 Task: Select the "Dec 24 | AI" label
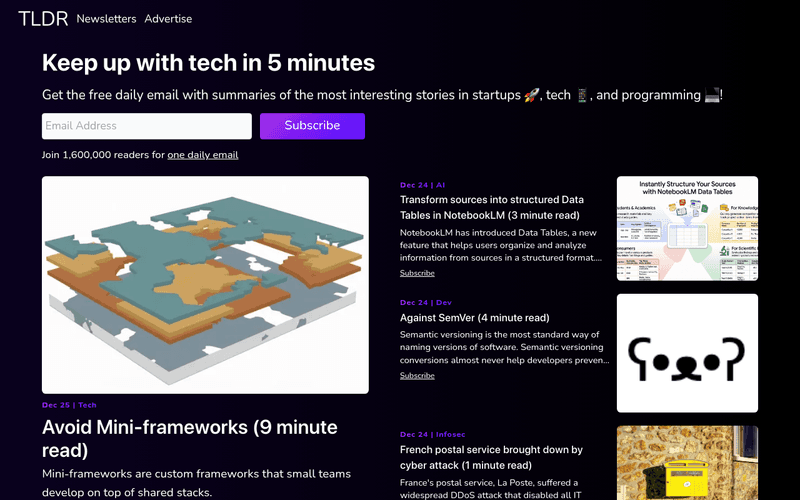[422, 185]
